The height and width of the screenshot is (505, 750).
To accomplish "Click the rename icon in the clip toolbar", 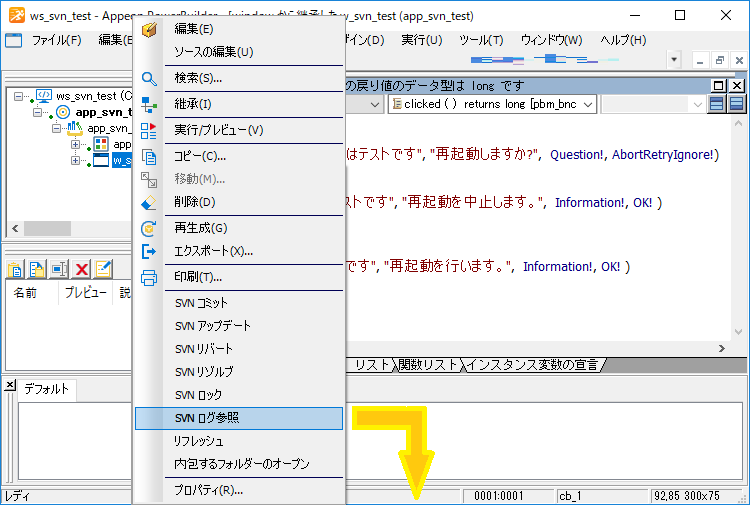I will [59, 270].
